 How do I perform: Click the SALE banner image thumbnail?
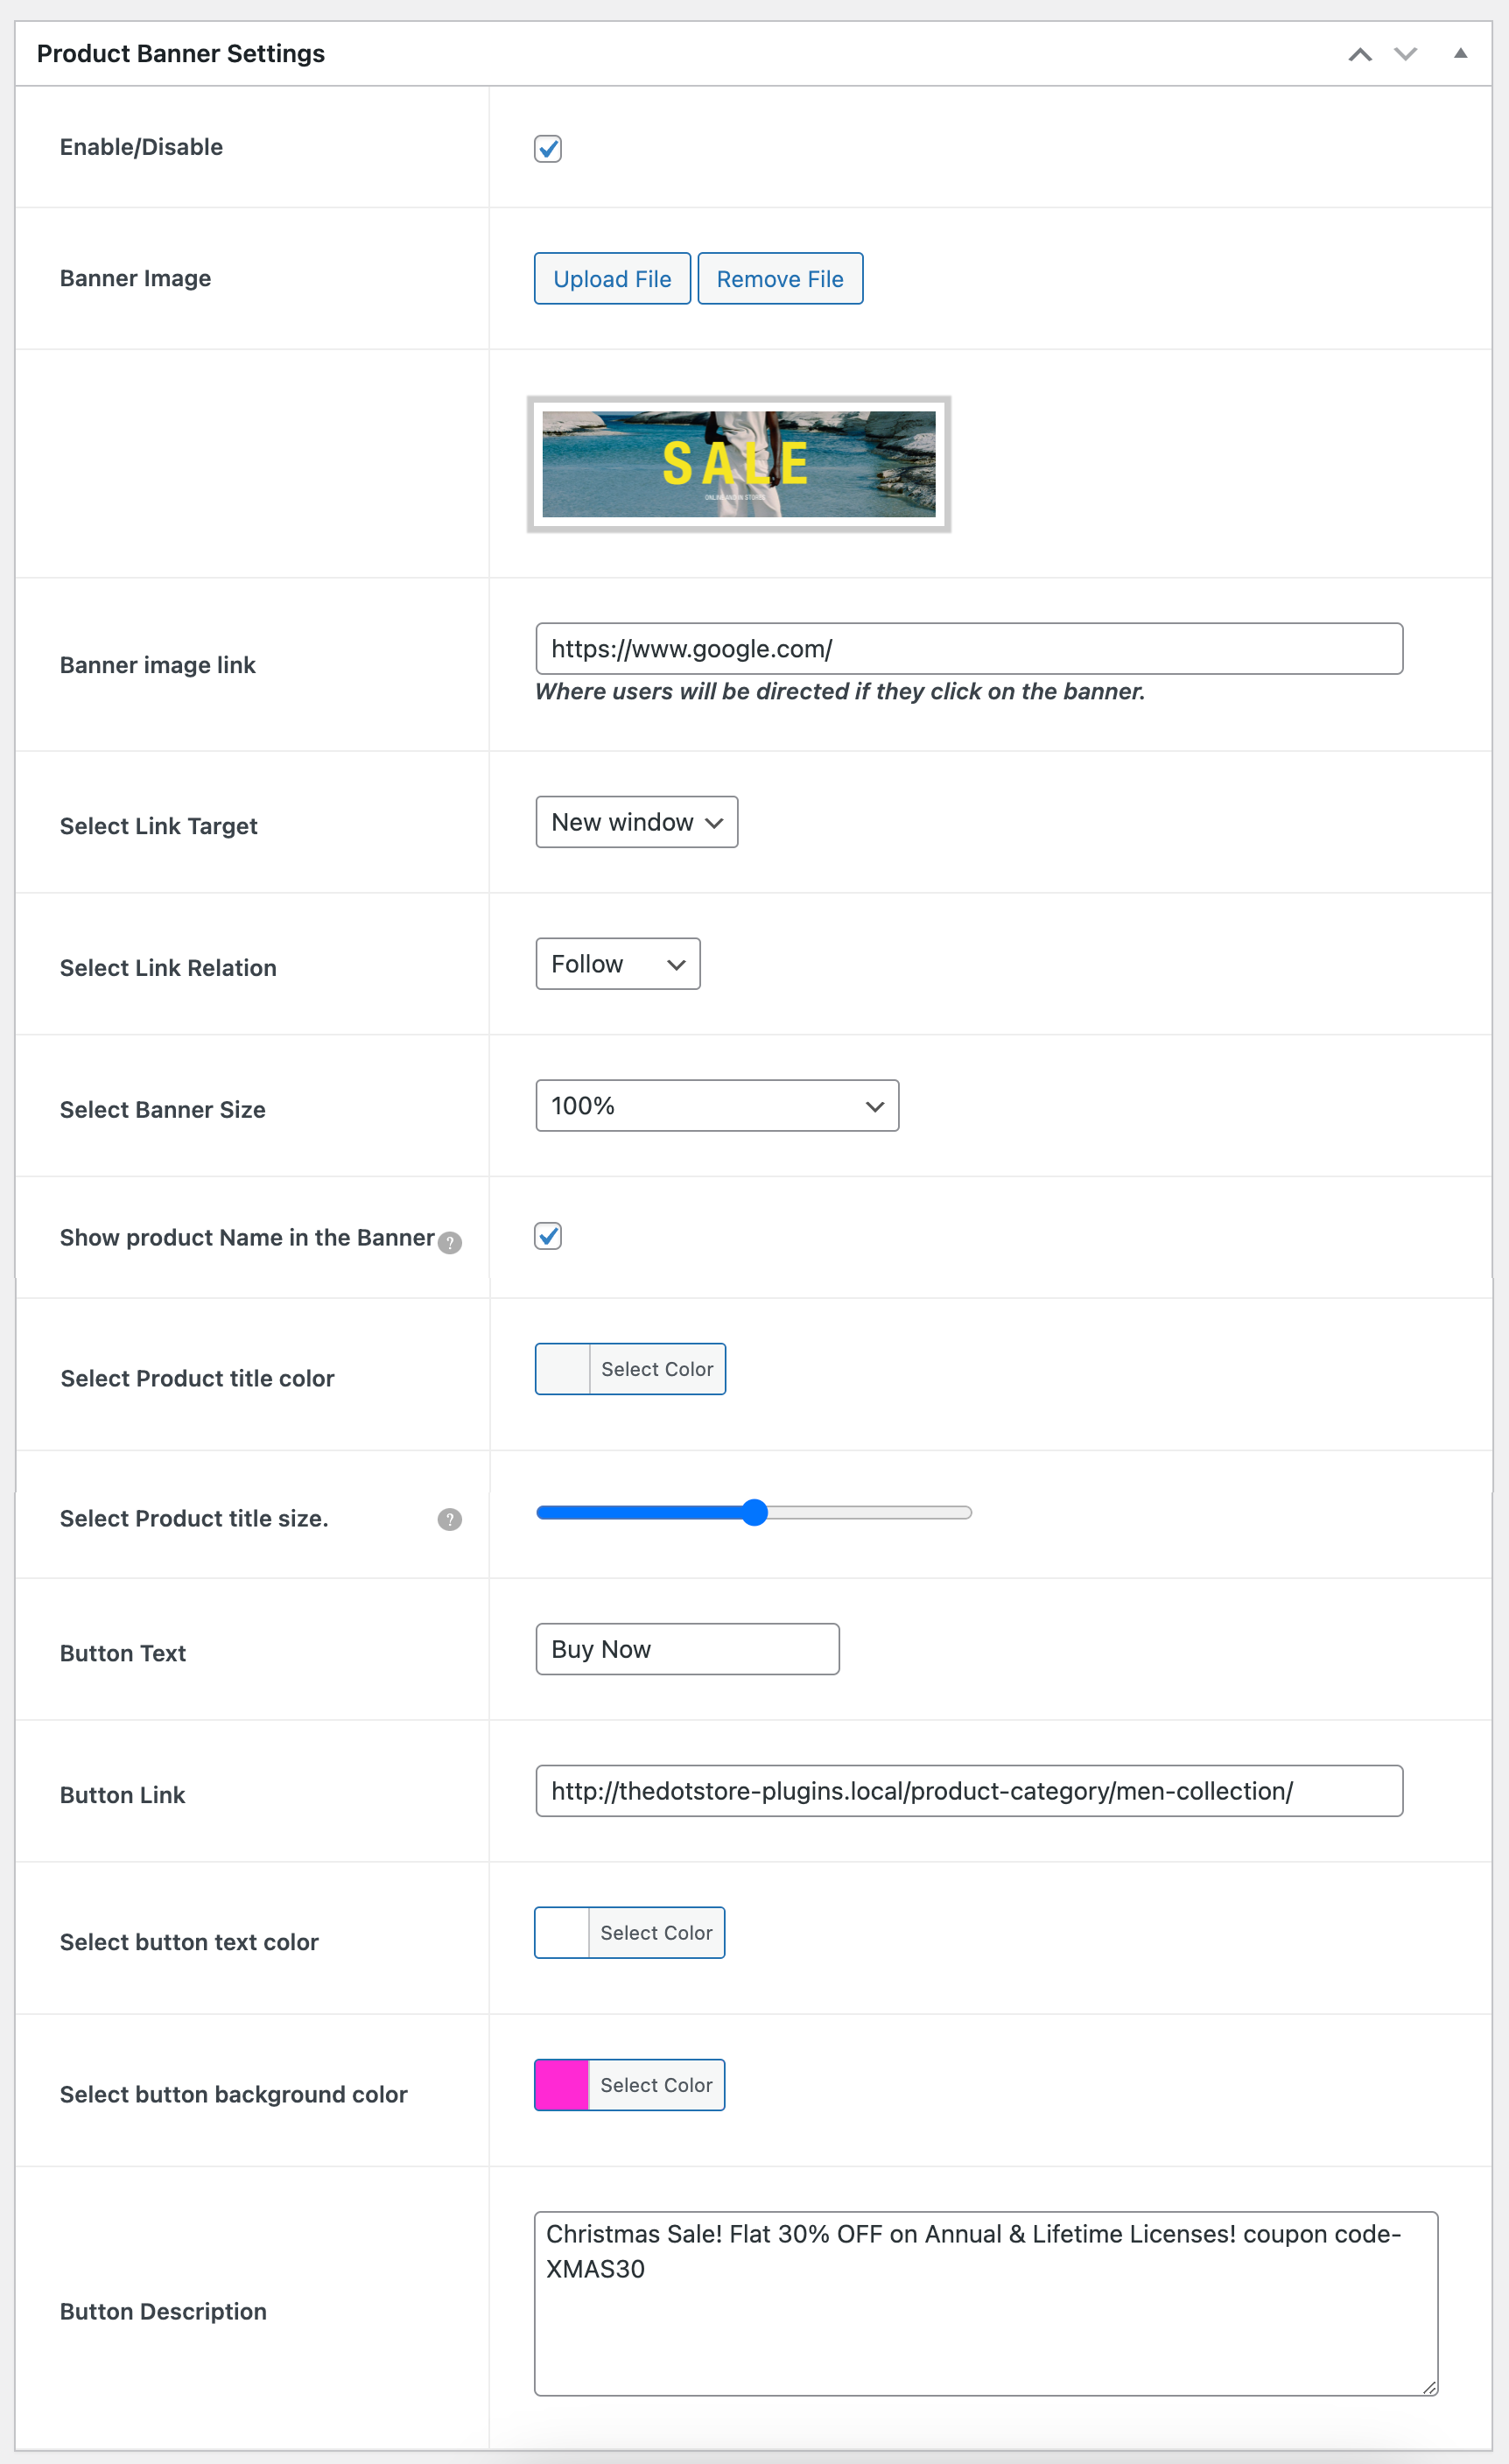point(738,464)
